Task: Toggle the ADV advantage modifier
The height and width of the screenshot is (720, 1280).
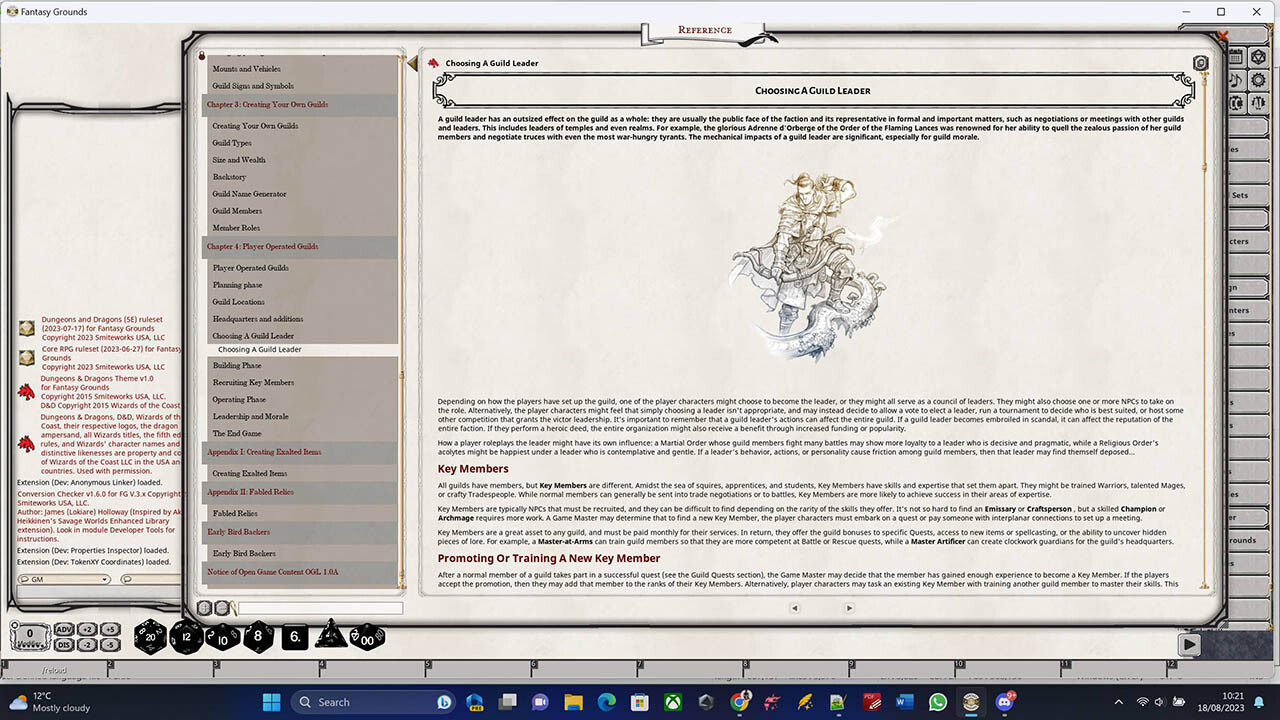Action: [x=63, y=629]
